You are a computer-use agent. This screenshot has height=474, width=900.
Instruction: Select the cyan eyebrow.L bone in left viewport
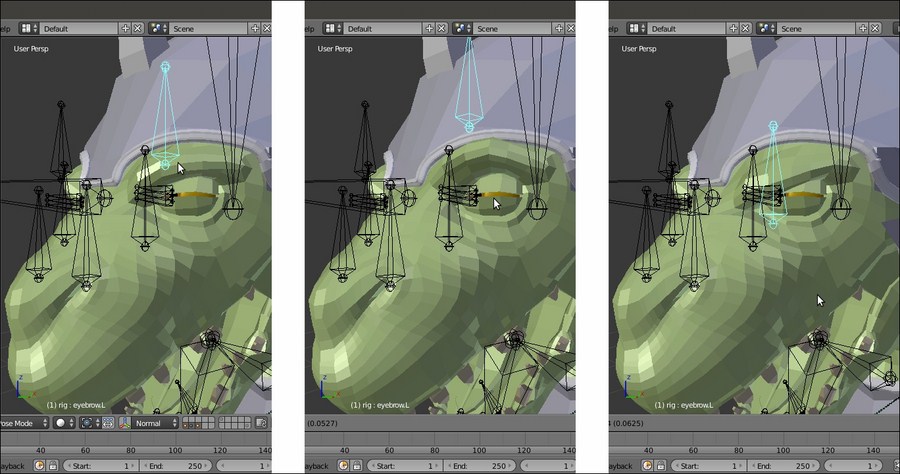point(165,115)
